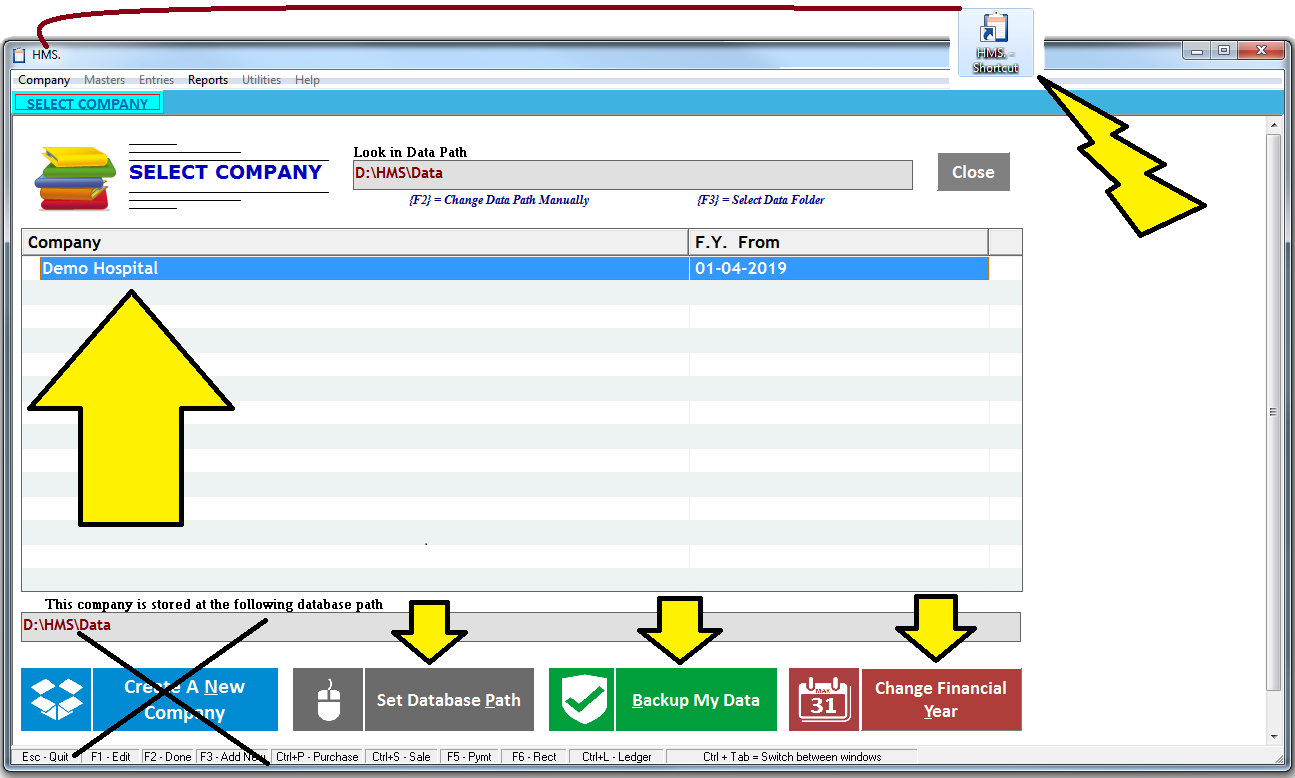Click the green shield icon beside Backup My Data

click(582, 699)
